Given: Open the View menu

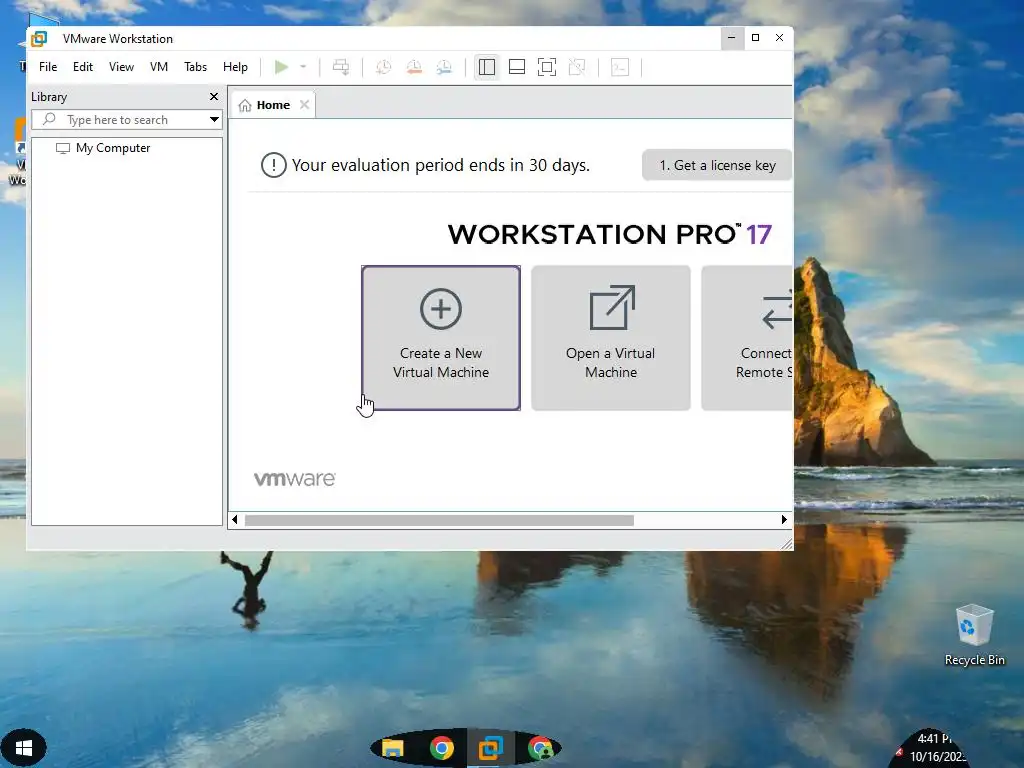Looking at the screenshot, I should [121, 67].
